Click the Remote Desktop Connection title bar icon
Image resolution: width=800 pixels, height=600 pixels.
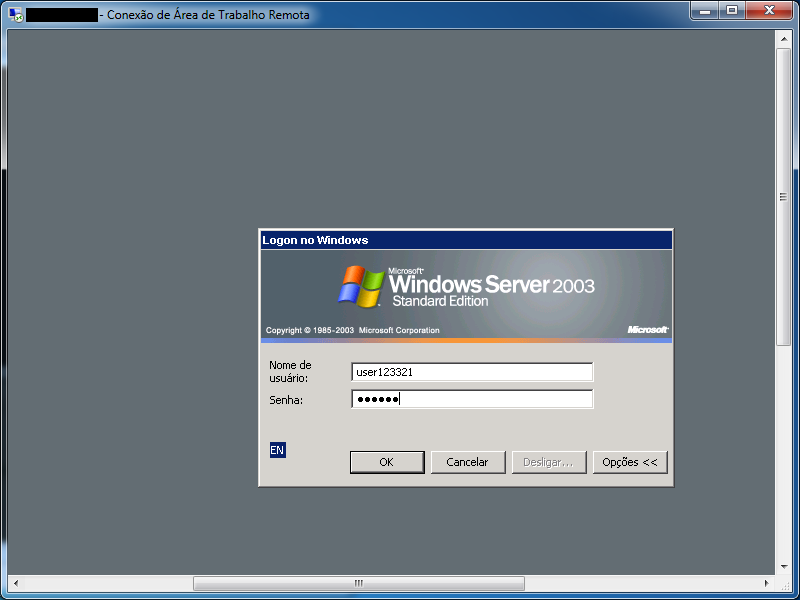coord(16,15)
